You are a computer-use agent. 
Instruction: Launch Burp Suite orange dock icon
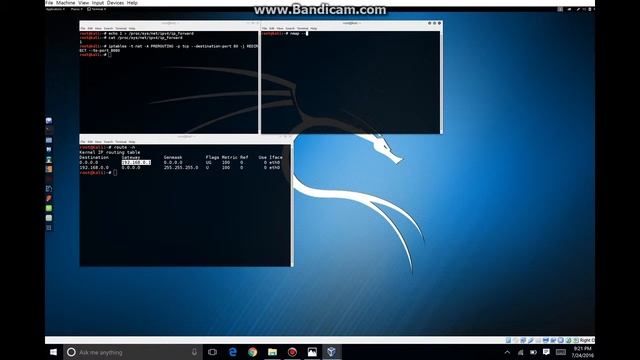(x=49, y=169)
